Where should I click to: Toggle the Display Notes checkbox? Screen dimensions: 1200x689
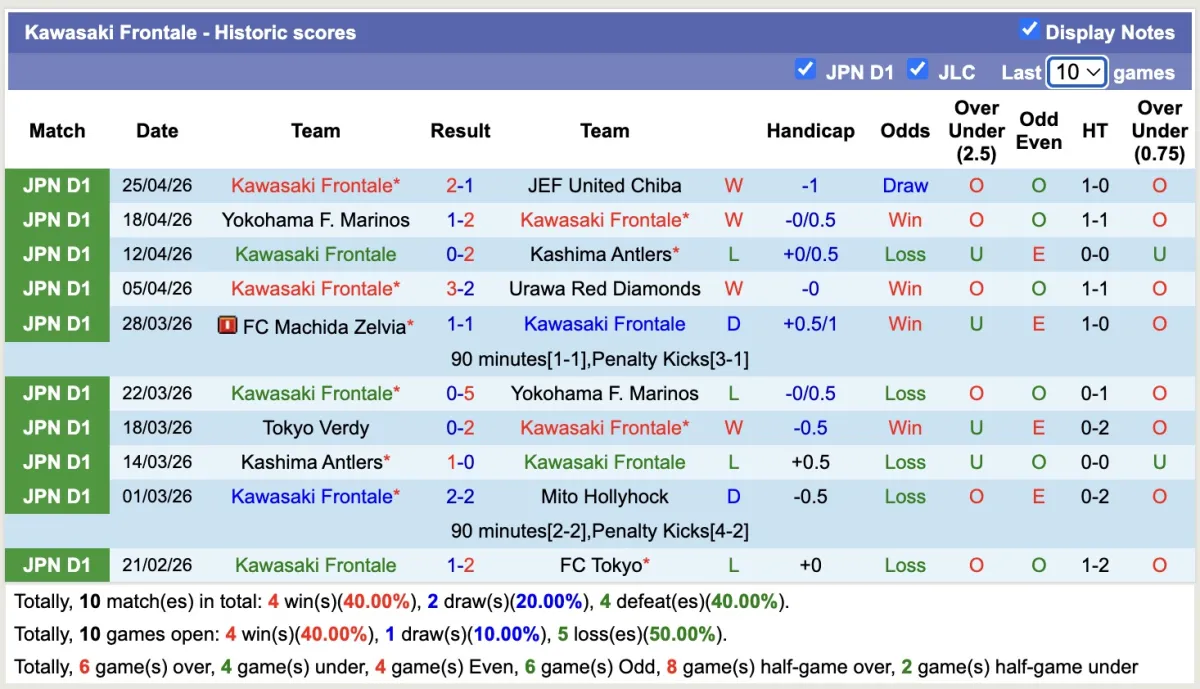click(x=1029, y=30)
